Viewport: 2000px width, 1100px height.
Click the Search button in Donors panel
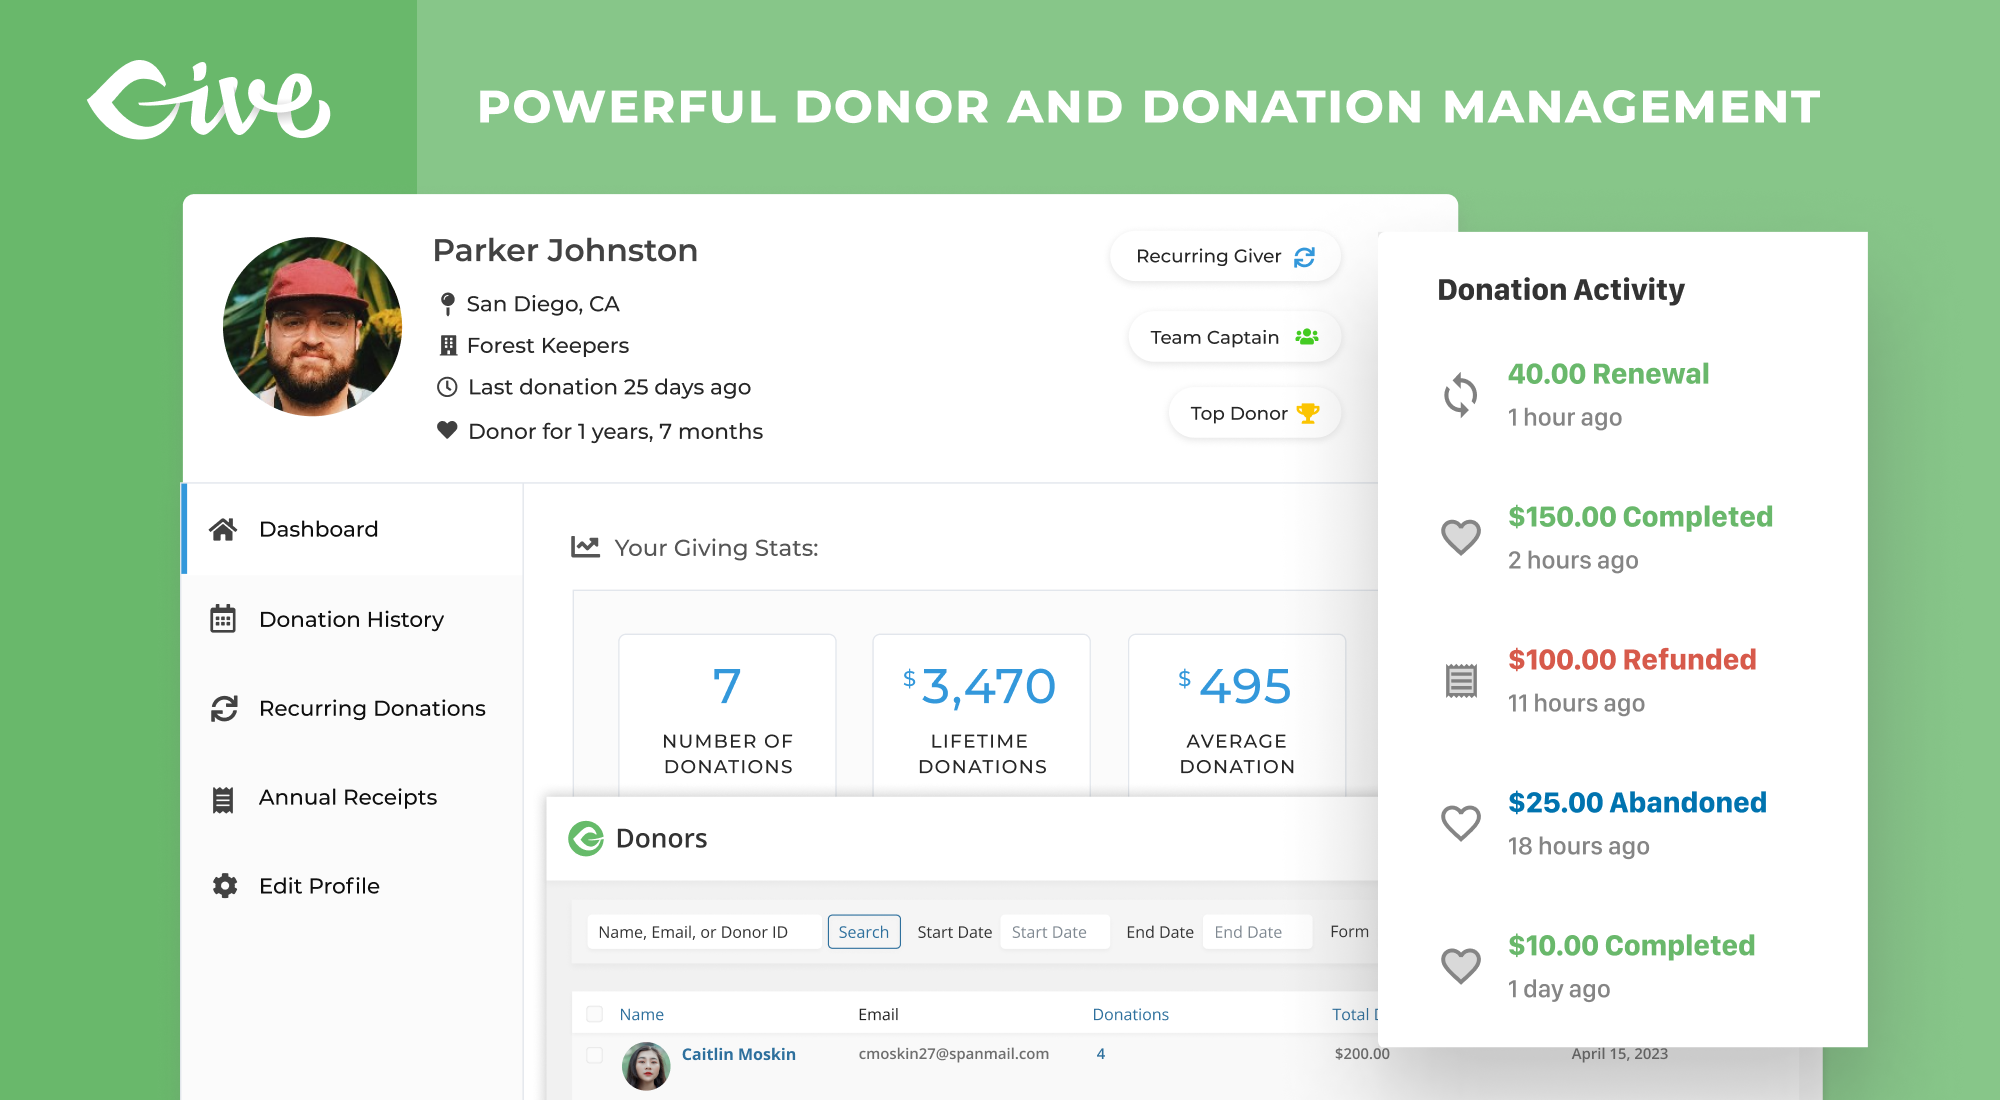click(x=864, y=932)
